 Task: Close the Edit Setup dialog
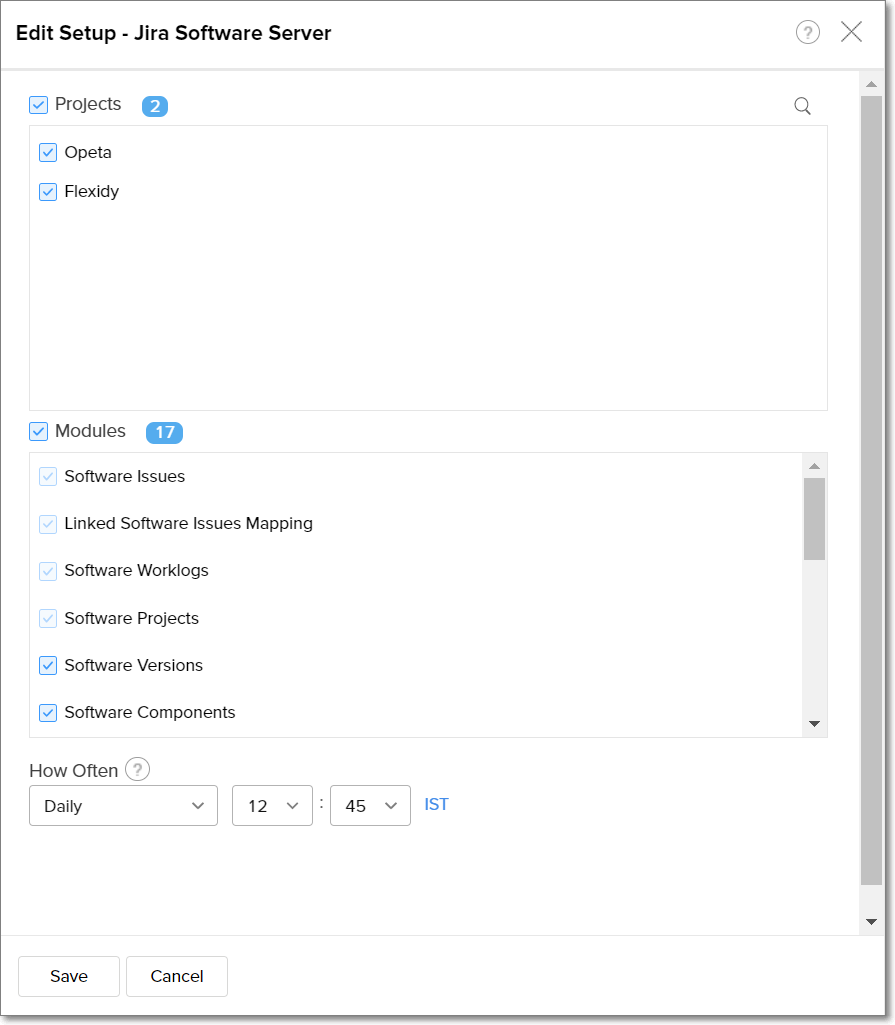pos(851,32)
